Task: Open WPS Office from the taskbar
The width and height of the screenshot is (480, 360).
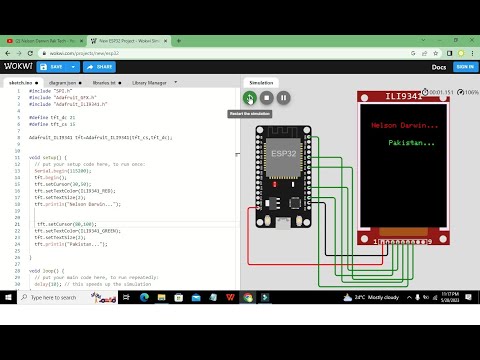Action: pyautogui.click(x=230, y=297)
